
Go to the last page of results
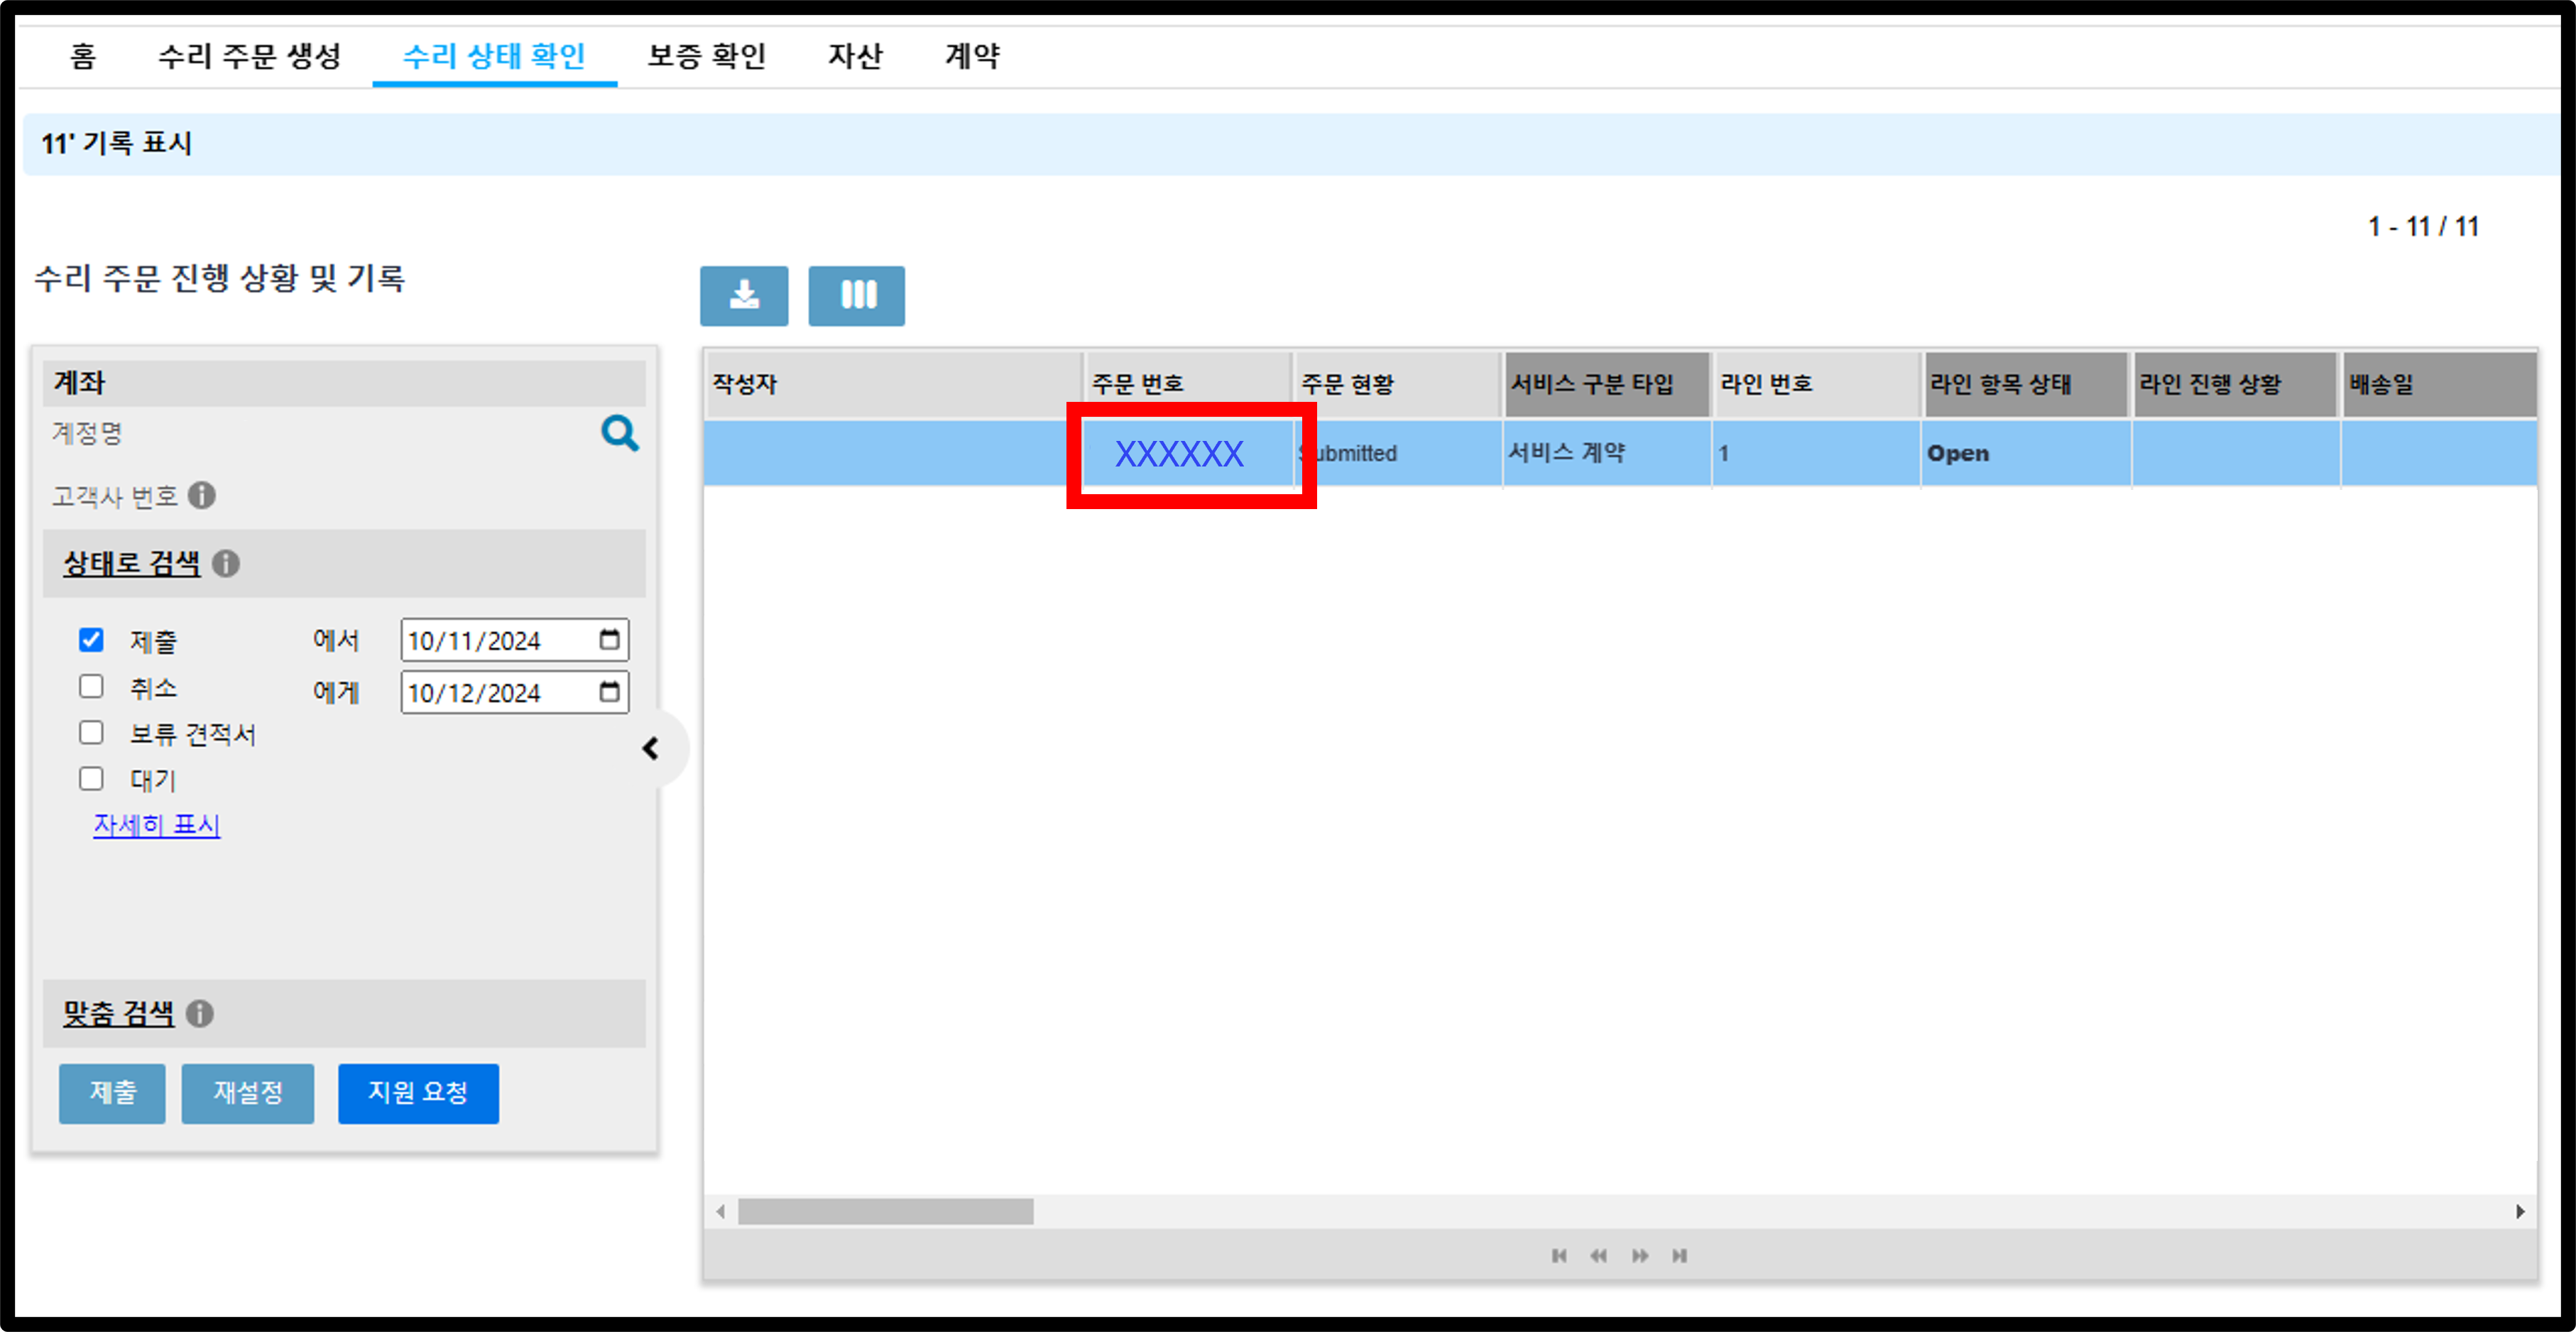tap(1679, 1256)
